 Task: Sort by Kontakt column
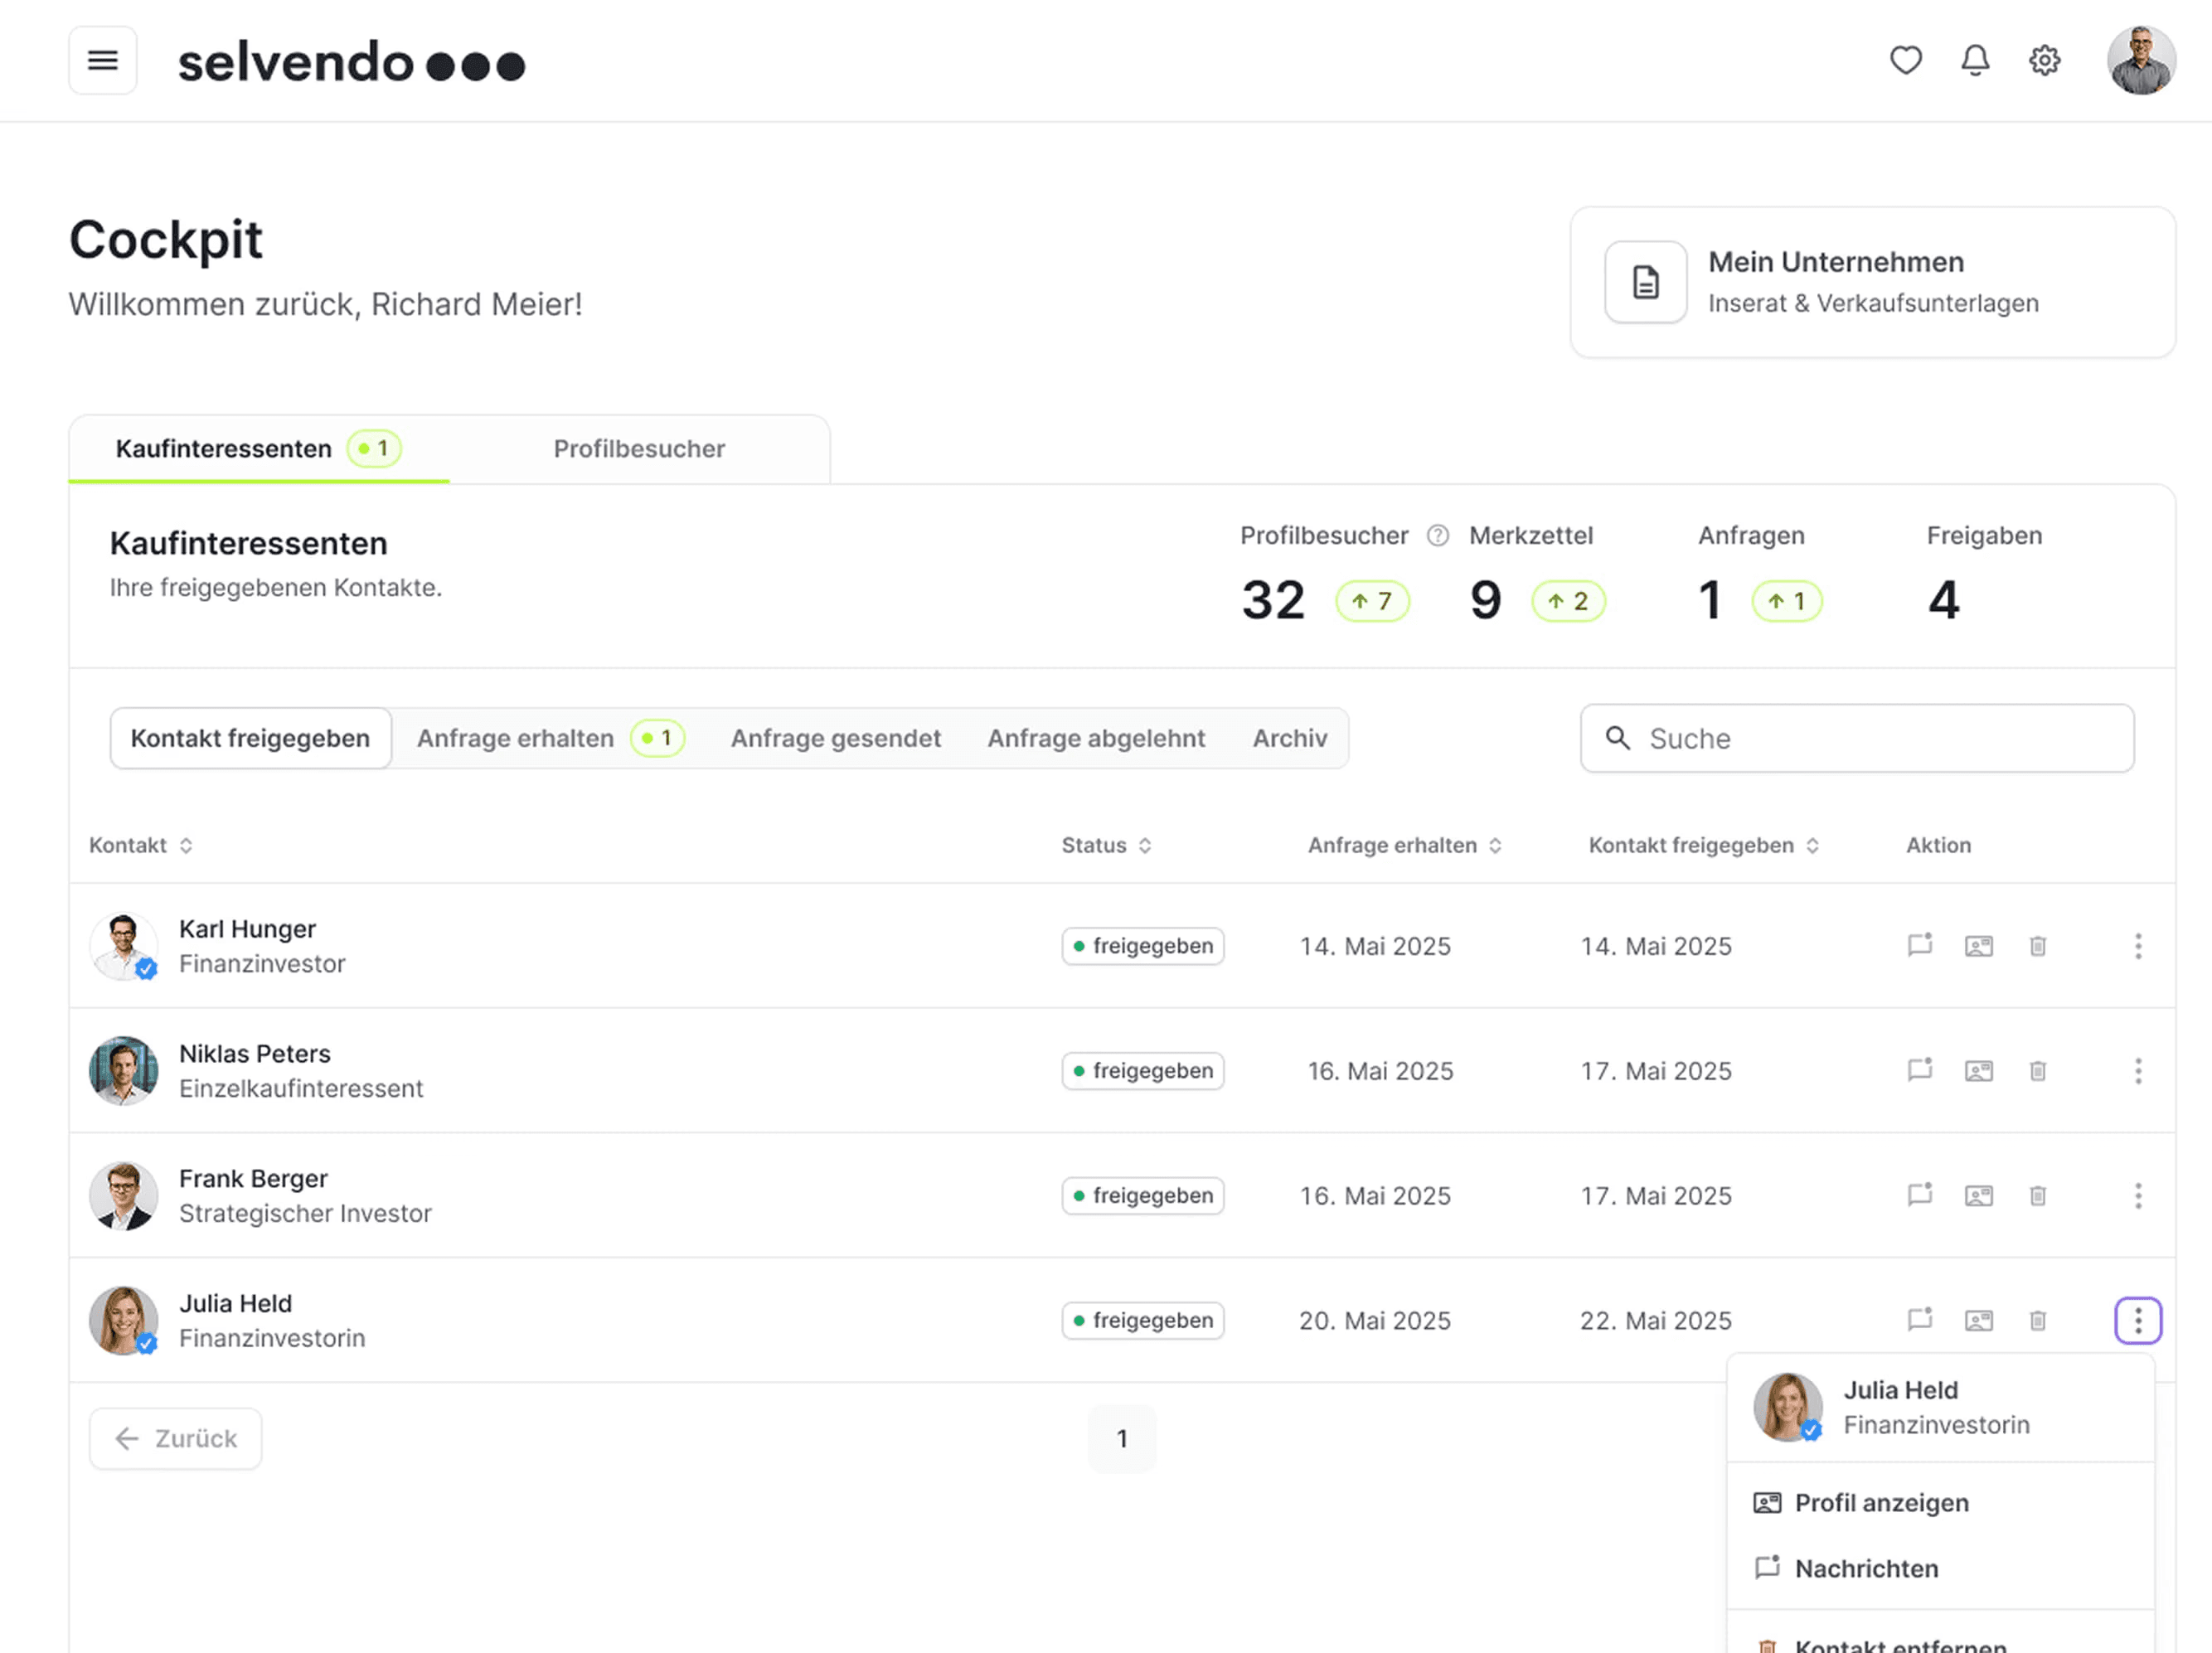141,846
